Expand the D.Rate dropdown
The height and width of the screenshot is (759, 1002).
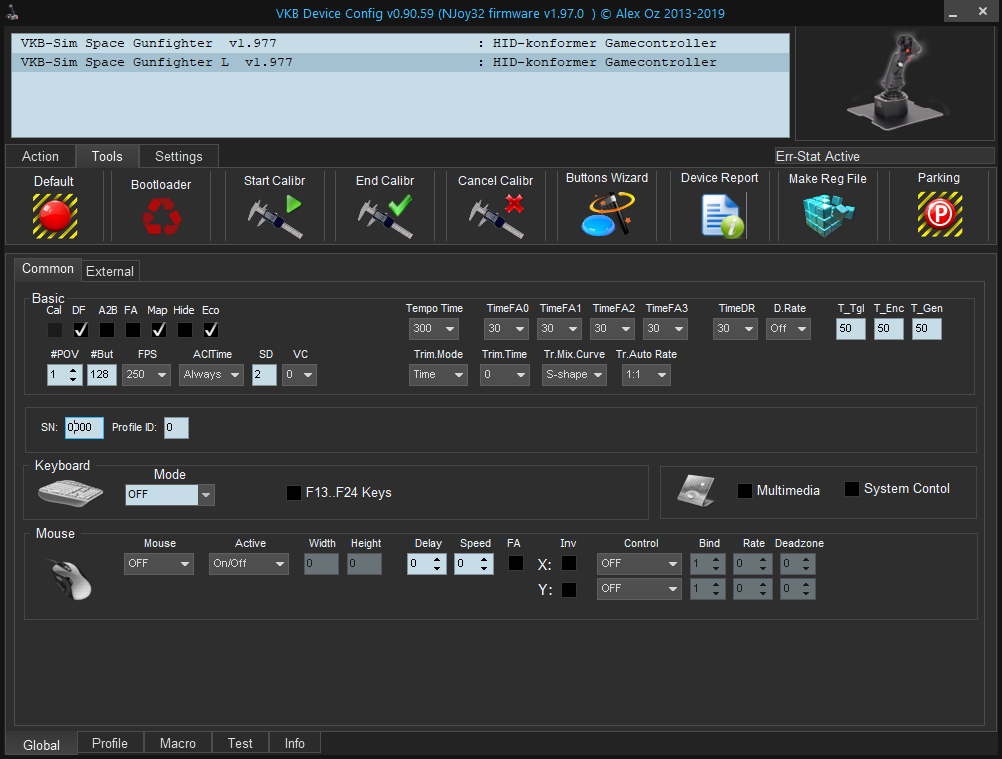click(789, 328)
